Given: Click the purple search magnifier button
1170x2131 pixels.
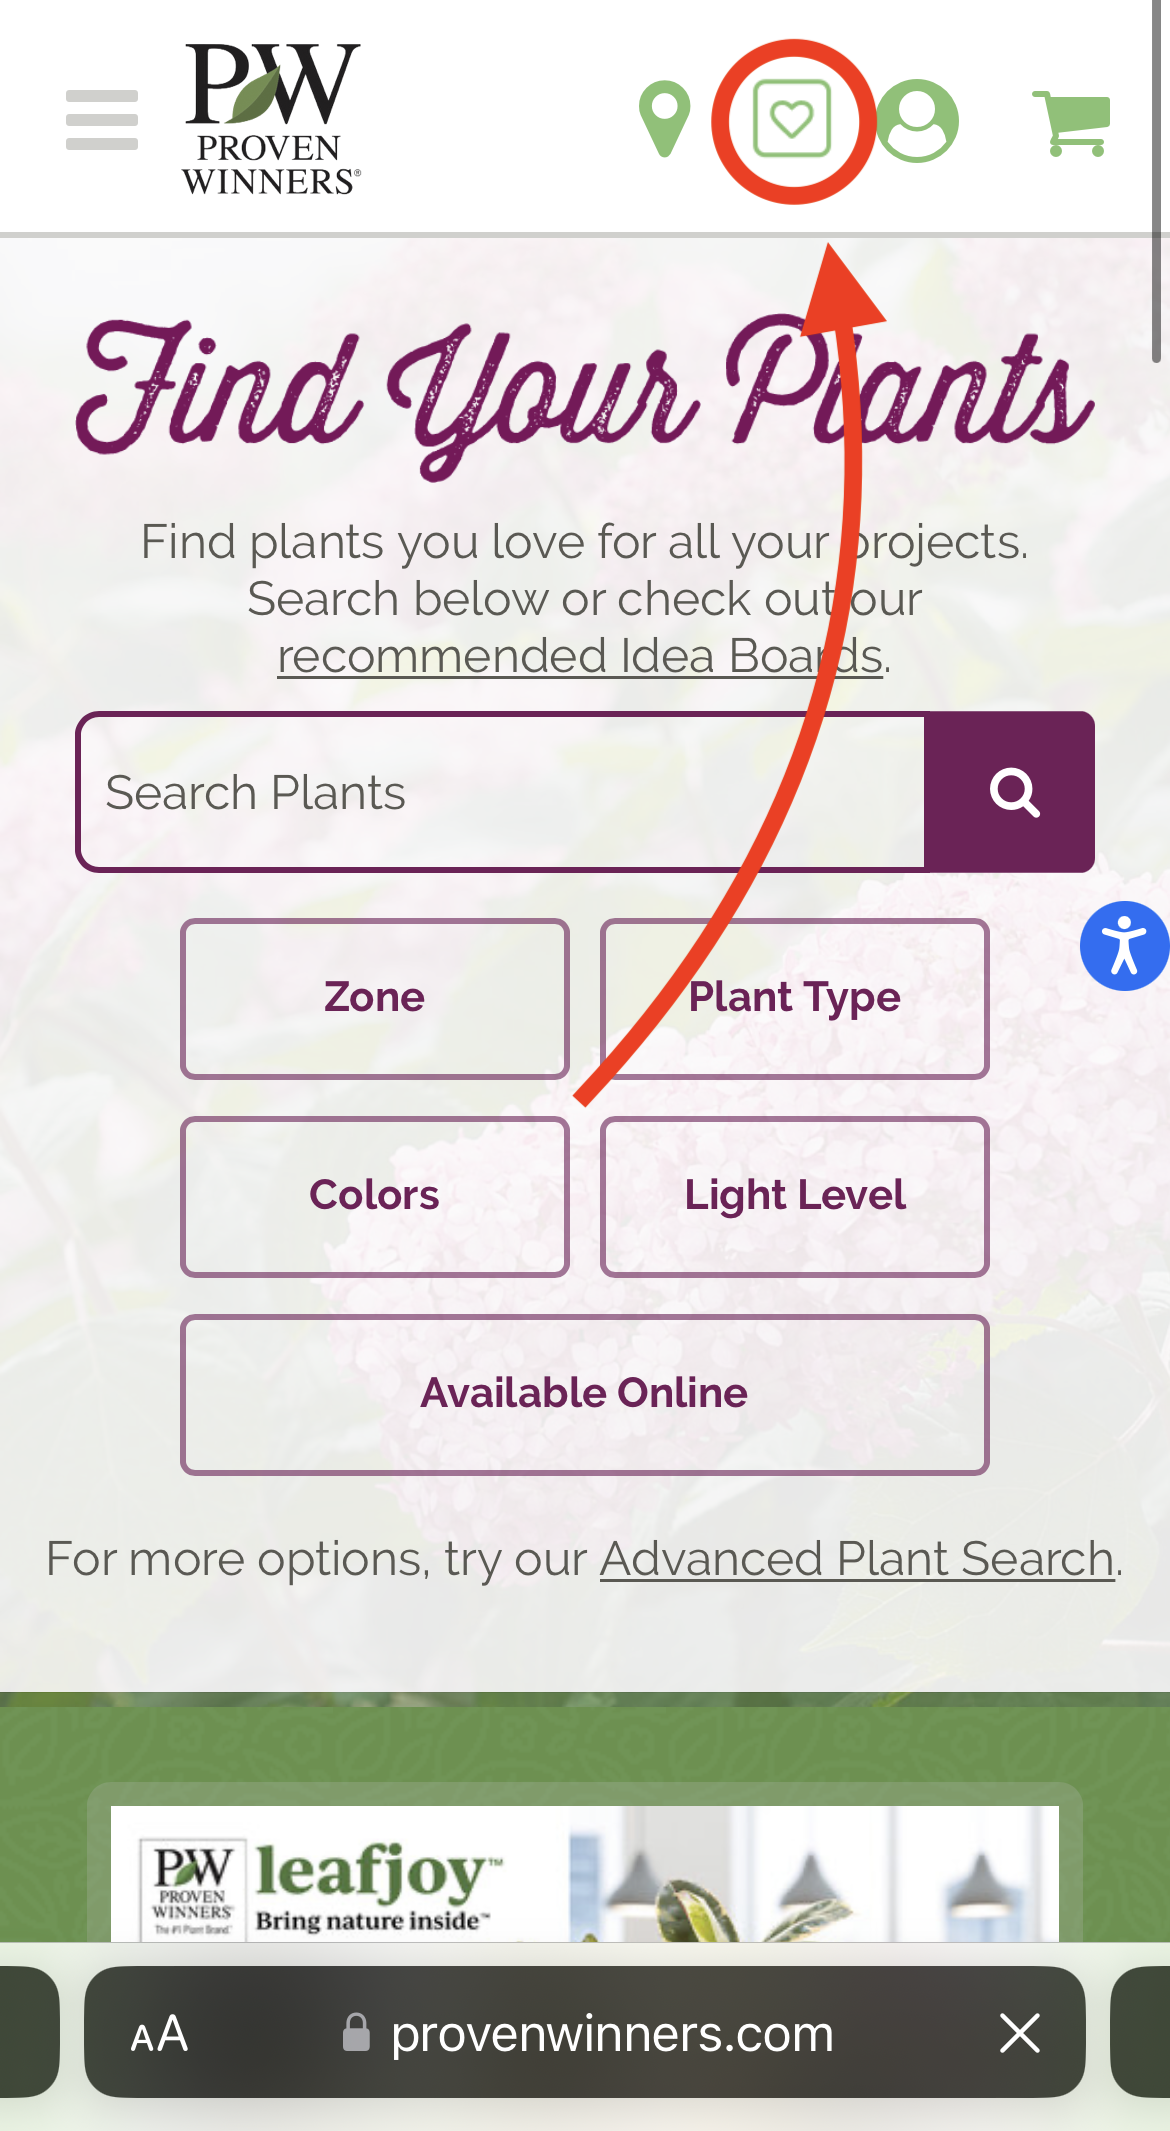Looking at the screenshot, I should pos(1011,792).
